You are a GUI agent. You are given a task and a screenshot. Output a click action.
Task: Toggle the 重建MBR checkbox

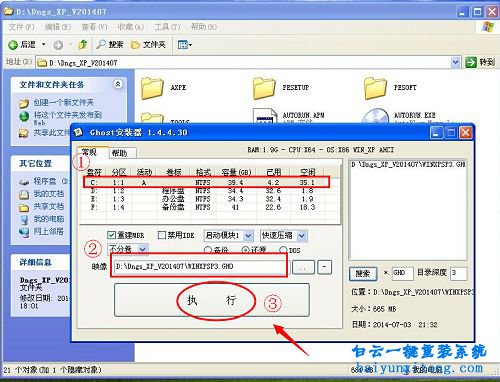click(x=112, y=235)
